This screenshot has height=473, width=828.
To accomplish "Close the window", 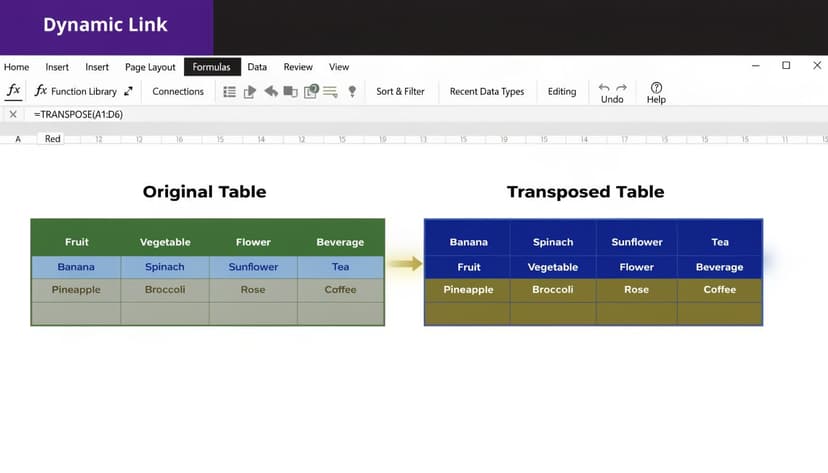I will [817, 65].
